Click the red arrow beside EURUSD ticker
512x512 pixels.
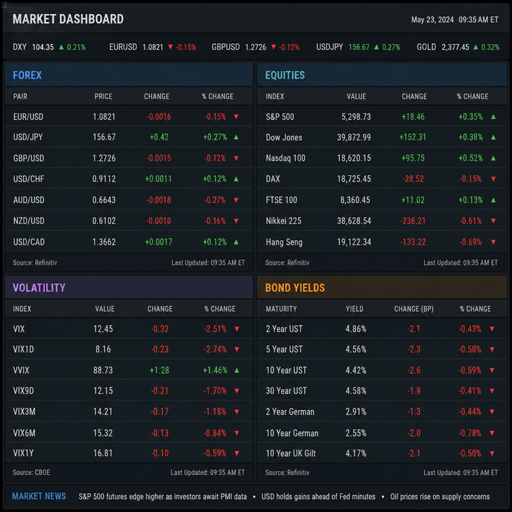tap(170, 47)
